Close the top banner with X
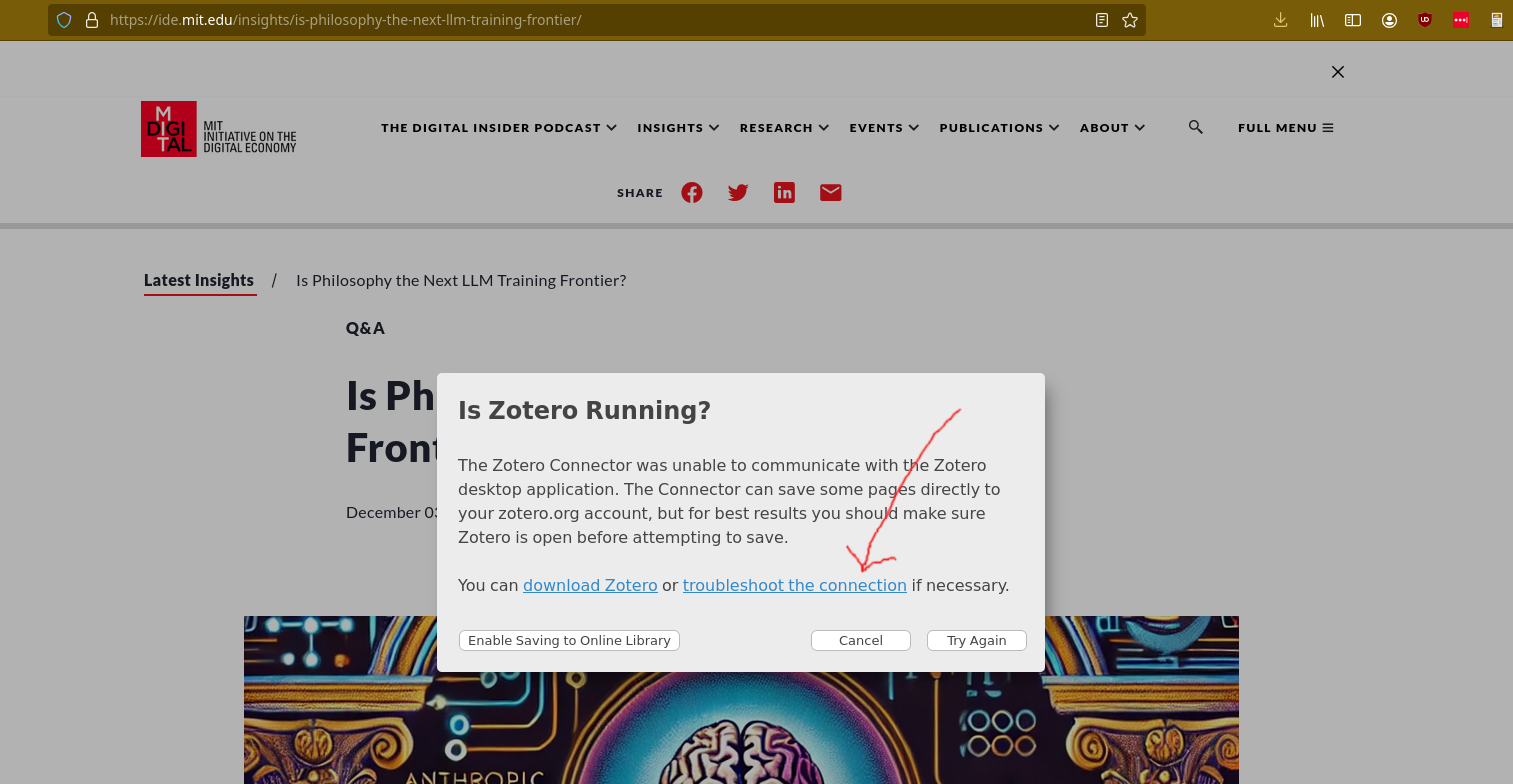This screenshot has width=1513, height=784. coord(1338,72)
